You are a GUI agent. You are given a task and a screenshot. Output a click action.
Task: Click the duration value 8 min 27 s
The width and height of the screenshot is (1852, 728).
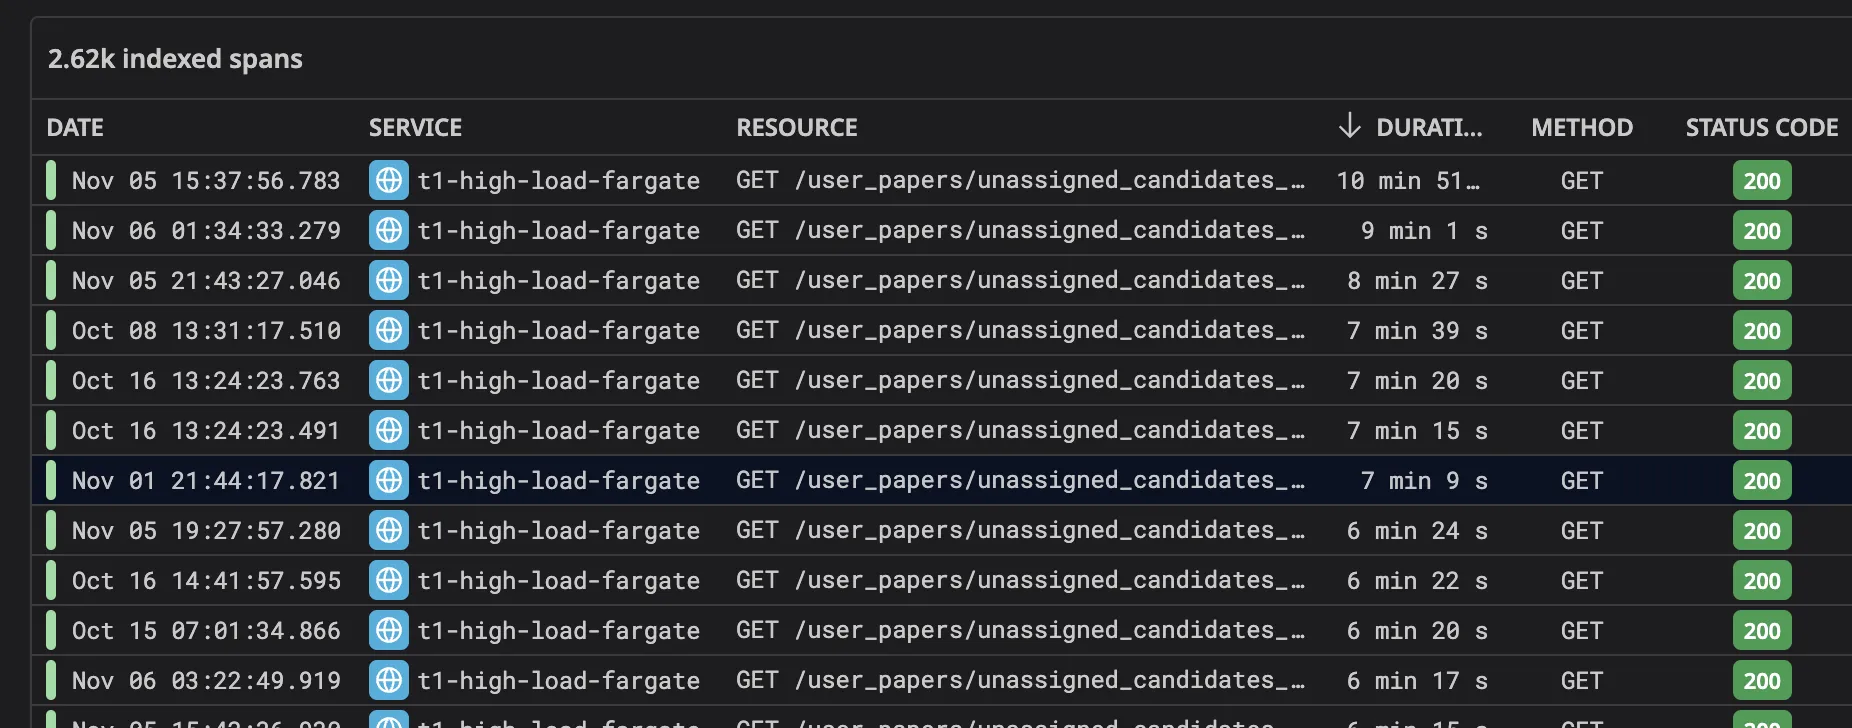[x=1417, y=281]
